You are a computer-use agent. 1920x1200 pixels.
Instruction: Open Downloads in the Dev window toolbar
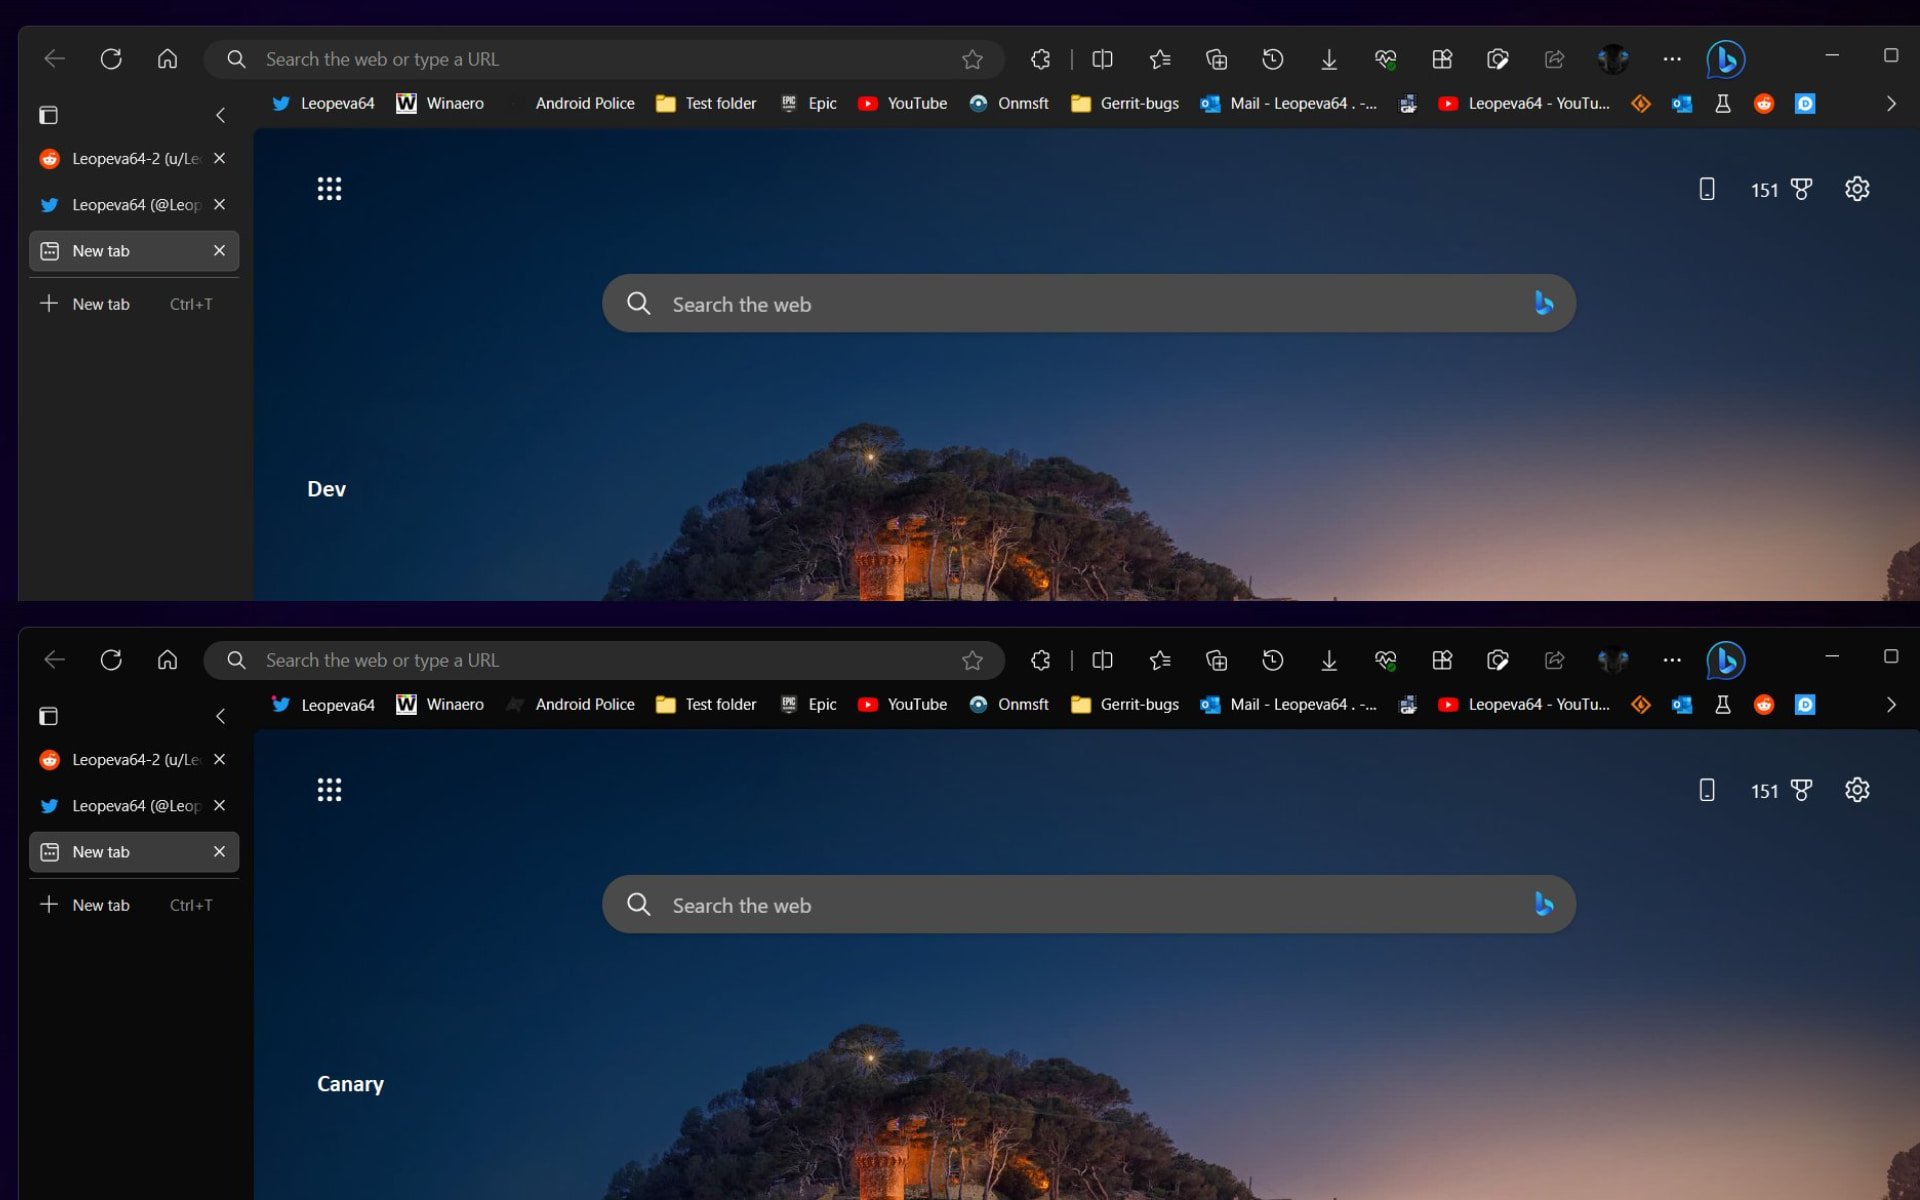1329,59
